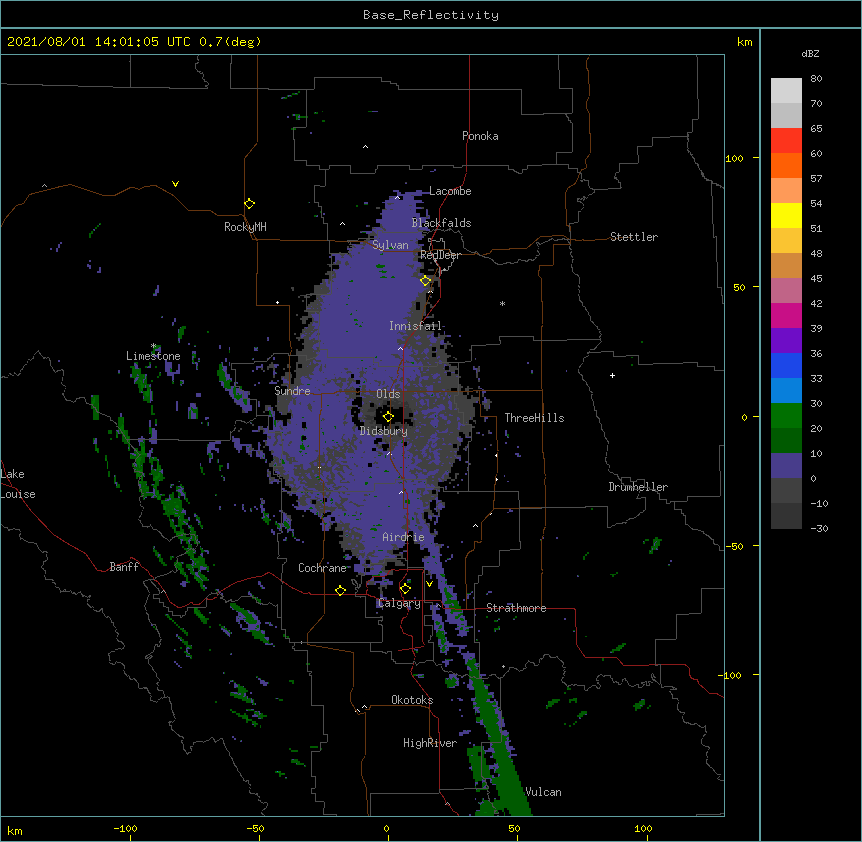
Task: Click the dBZ legend heading
Action: click(810, 53)
